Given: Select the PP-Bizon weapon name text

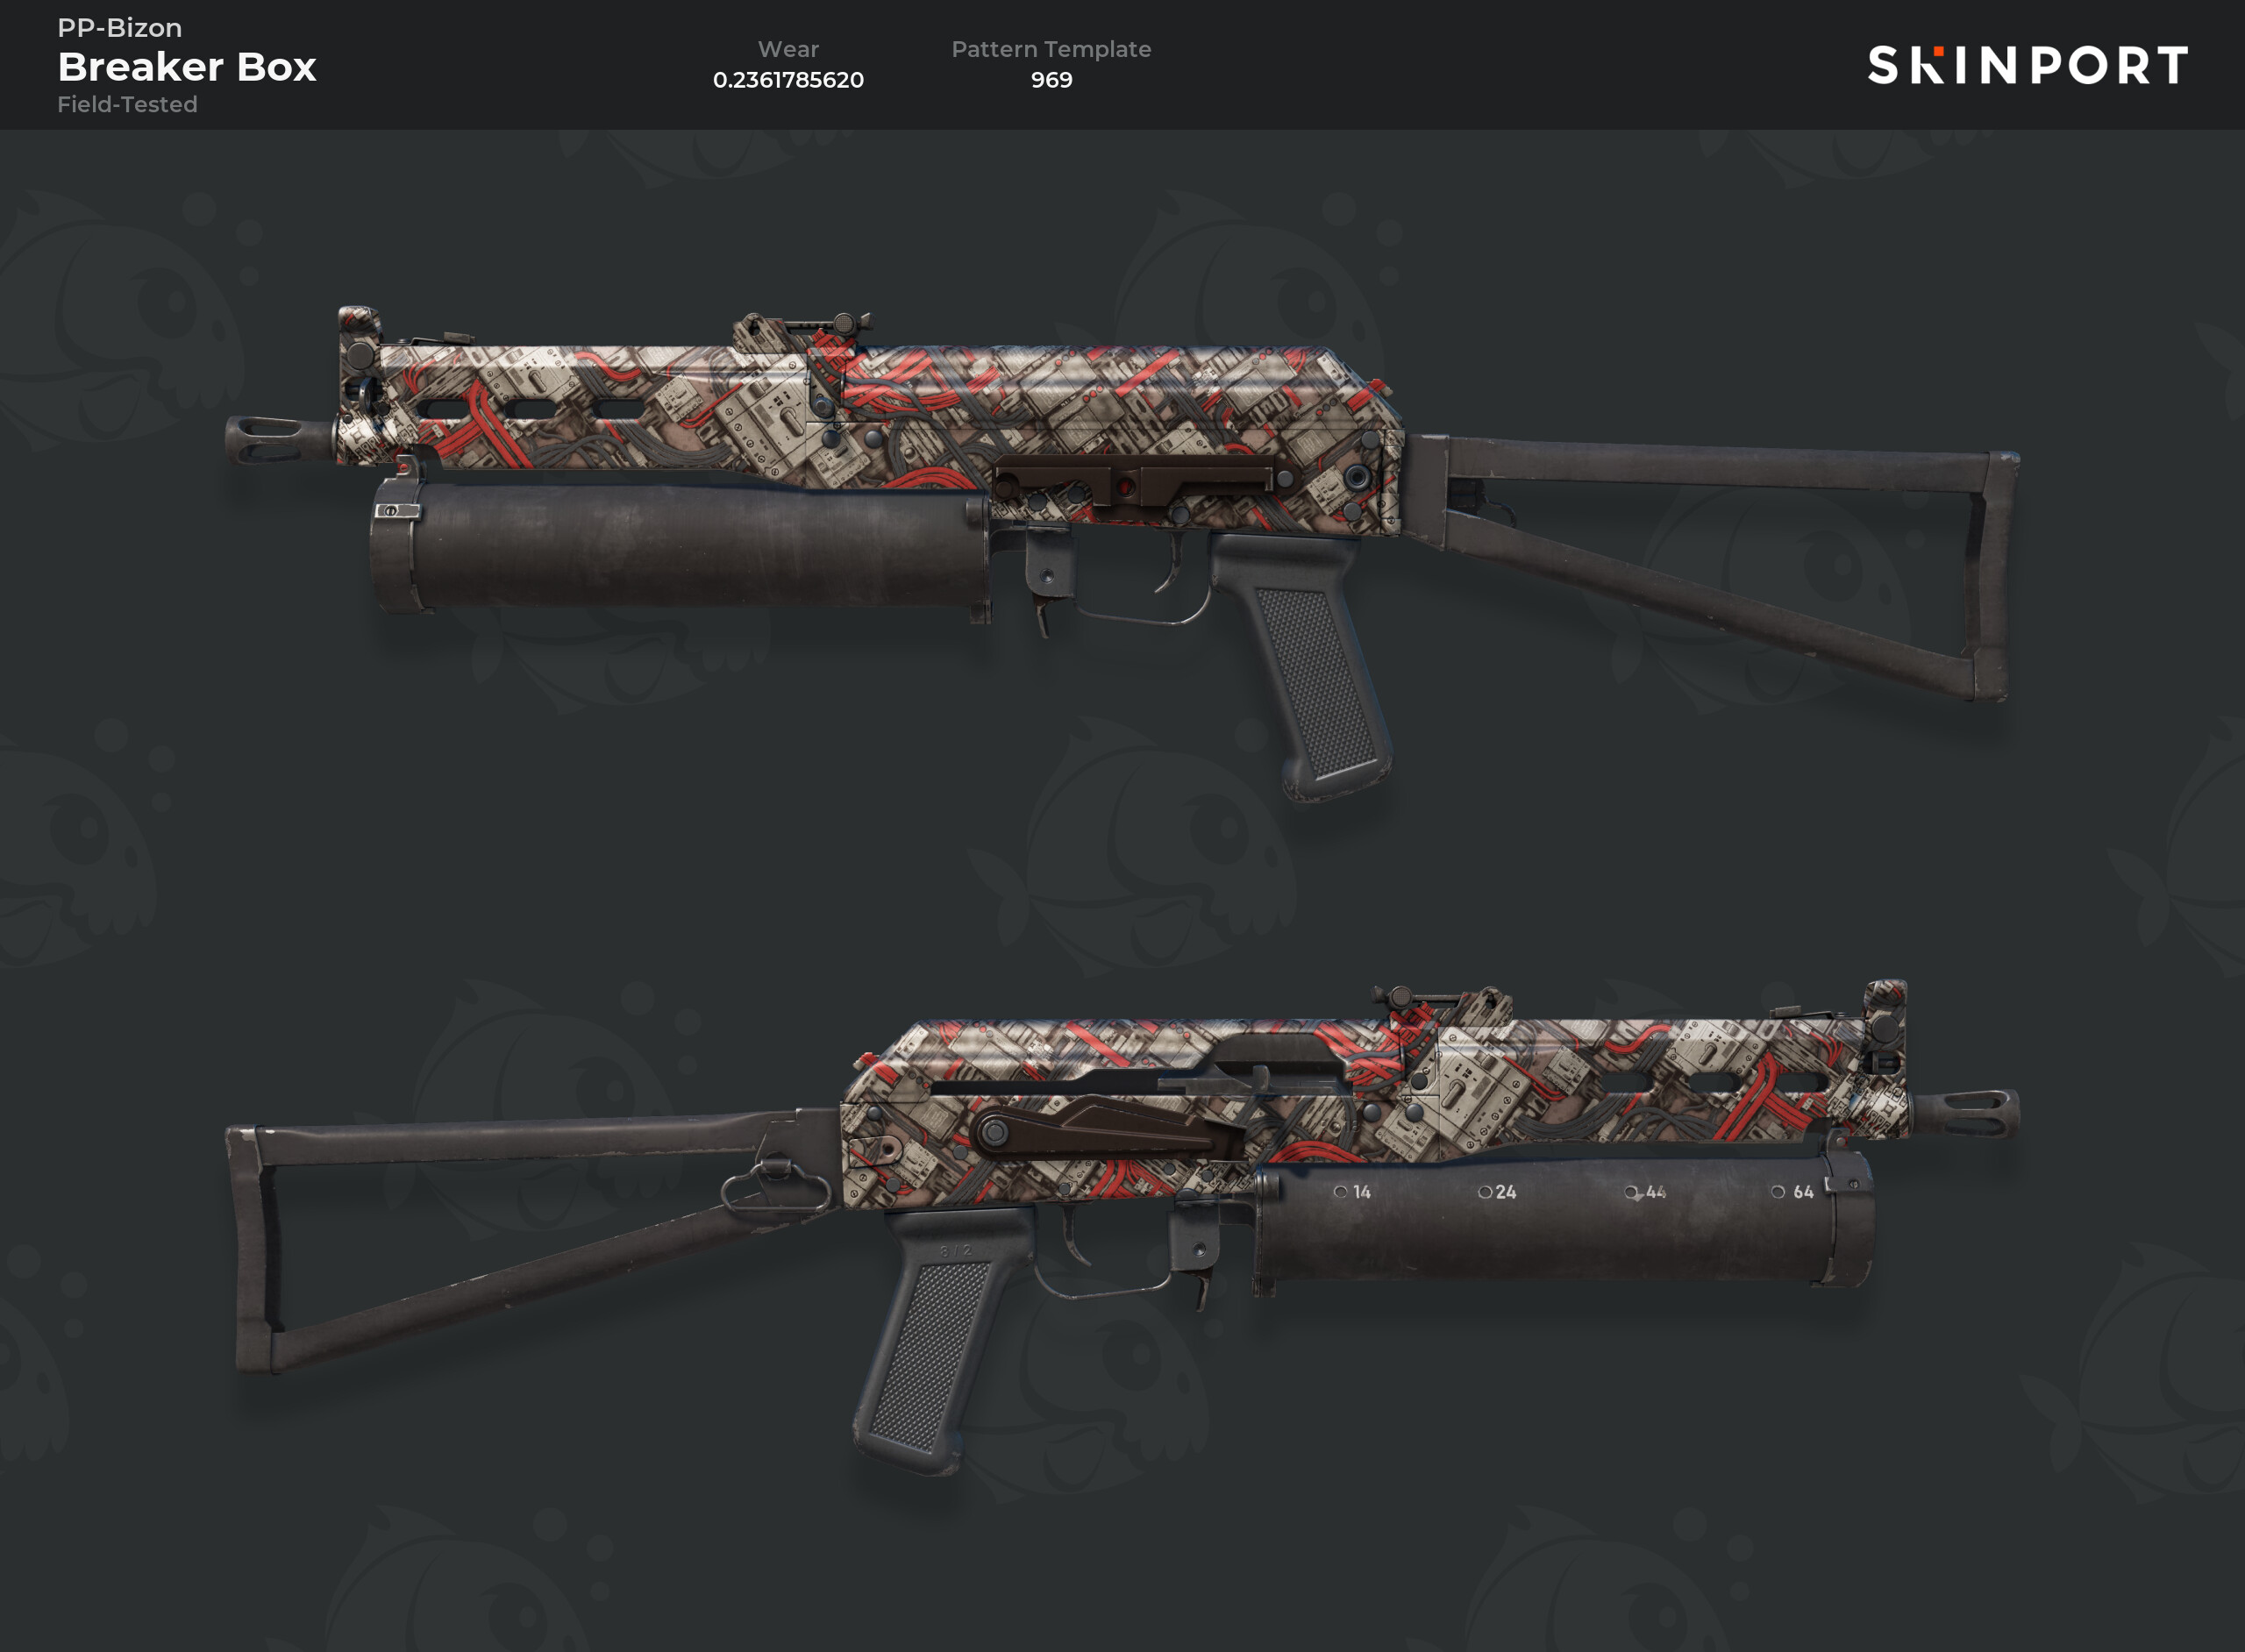Looking at the screenshot, I should (119, 27).
